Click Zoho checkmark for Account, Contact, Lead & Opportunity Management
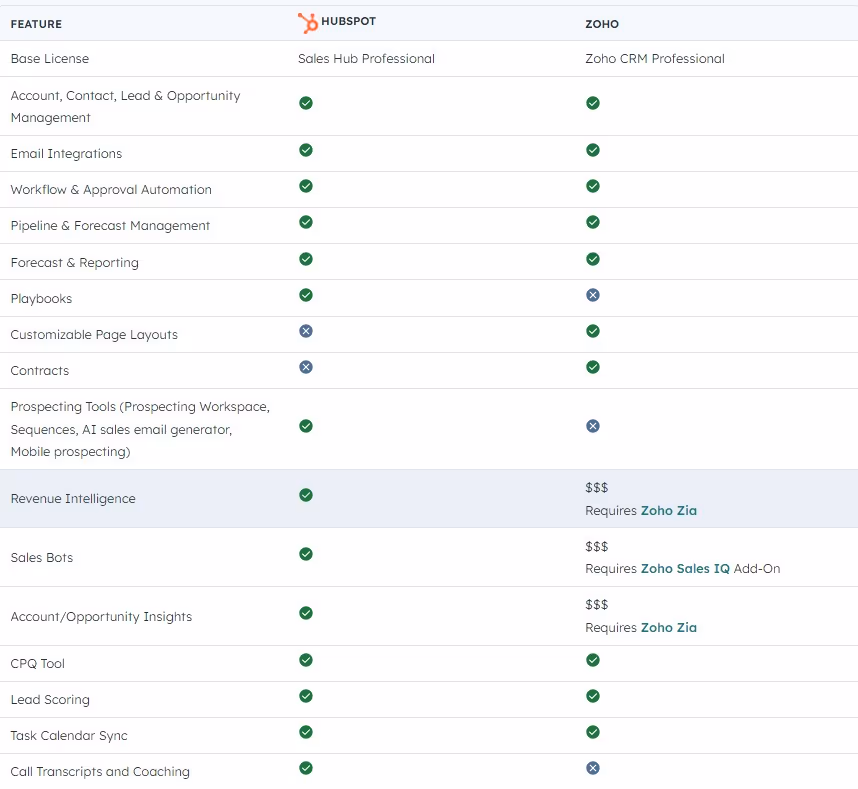Image resolution: width=858 pixels, height=789 pixels. point(593,103)
